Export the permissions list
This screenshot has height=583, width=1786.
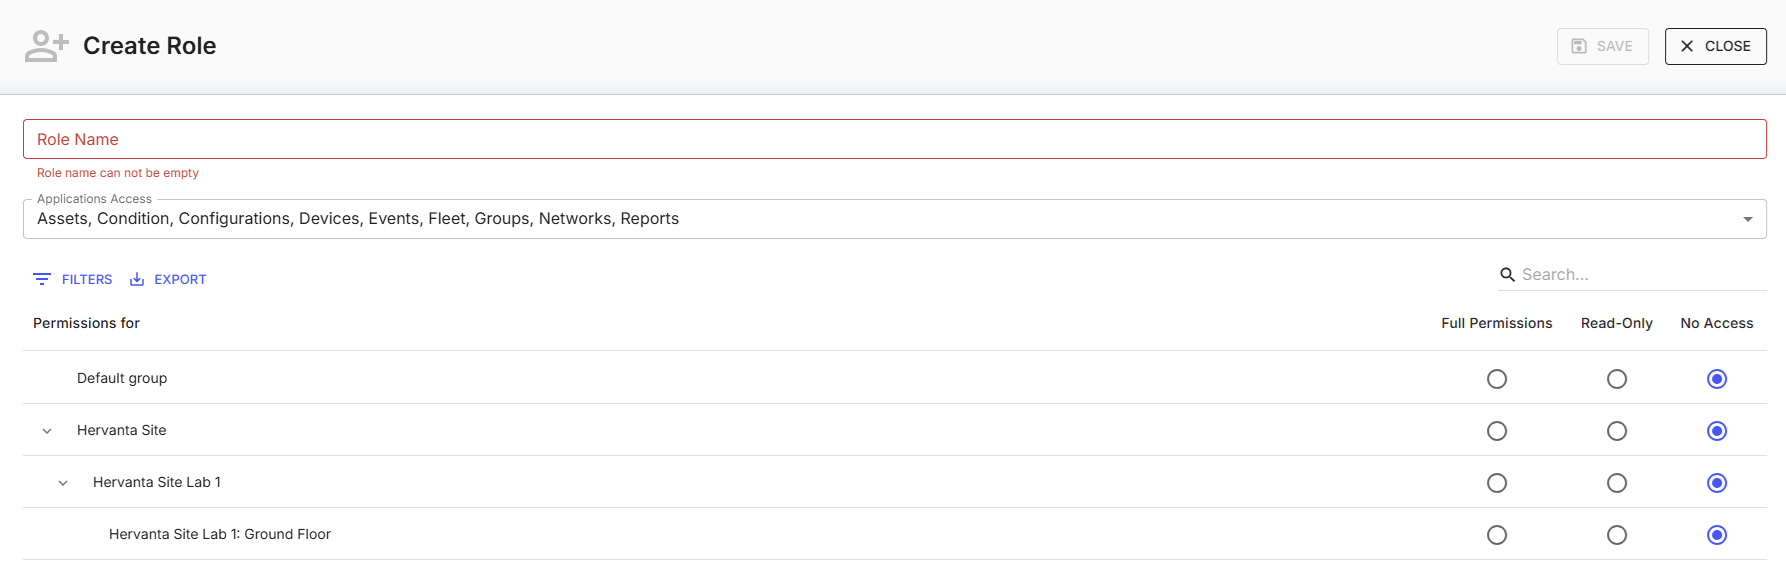[168, 280]
